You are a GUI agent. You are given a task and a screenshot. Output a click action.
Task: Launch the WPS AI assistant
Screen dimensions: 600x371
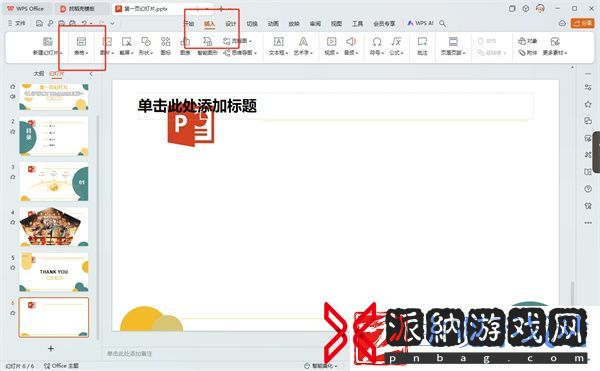pyautogui.click(x=420, y=23)
